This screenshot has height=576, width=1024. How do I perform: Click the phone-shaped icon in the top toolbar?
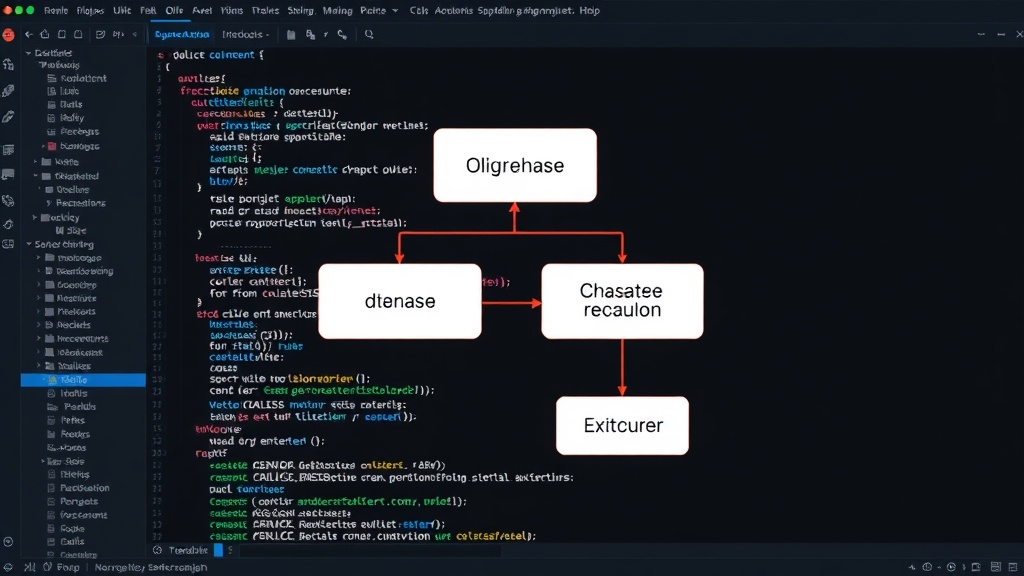(x=342, y=35)
